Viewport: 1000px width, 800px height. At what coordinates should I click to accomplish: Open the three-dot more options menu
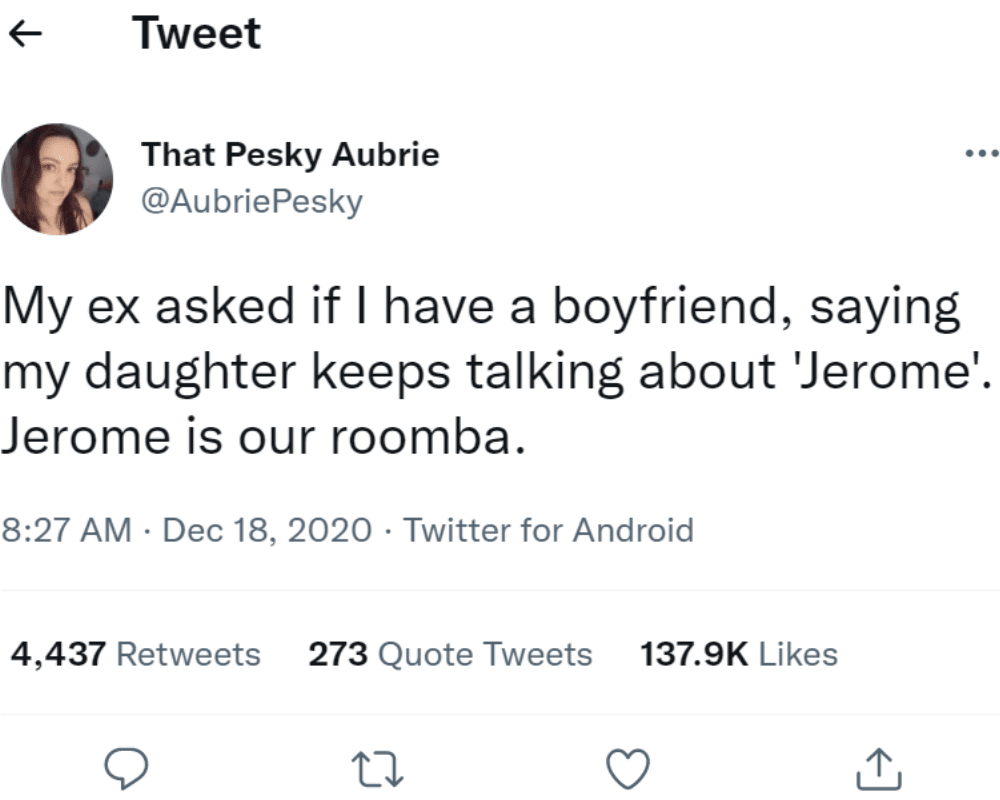(x=981, y=155)
